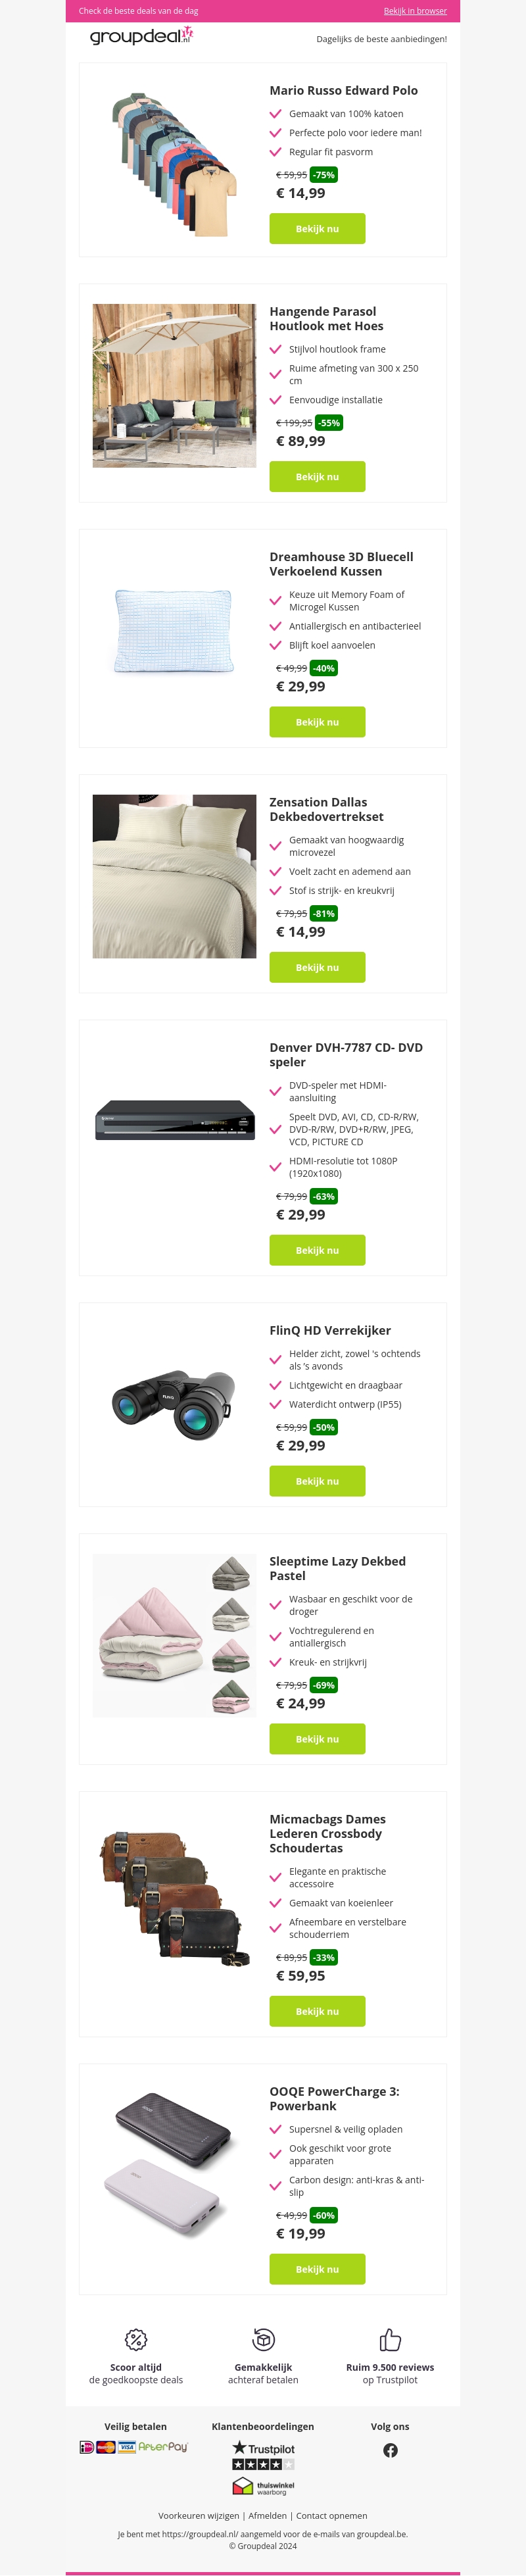
Task: Click the percent badge 'Scoor altijd' icon
Action: [x=136, y=2339]
